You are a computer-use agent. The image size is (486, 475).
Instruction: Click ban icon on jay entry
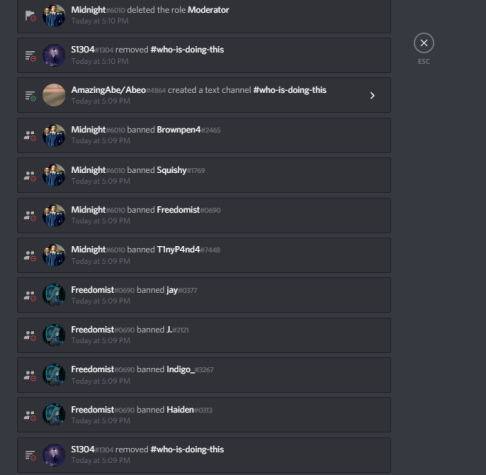(30, 295)
